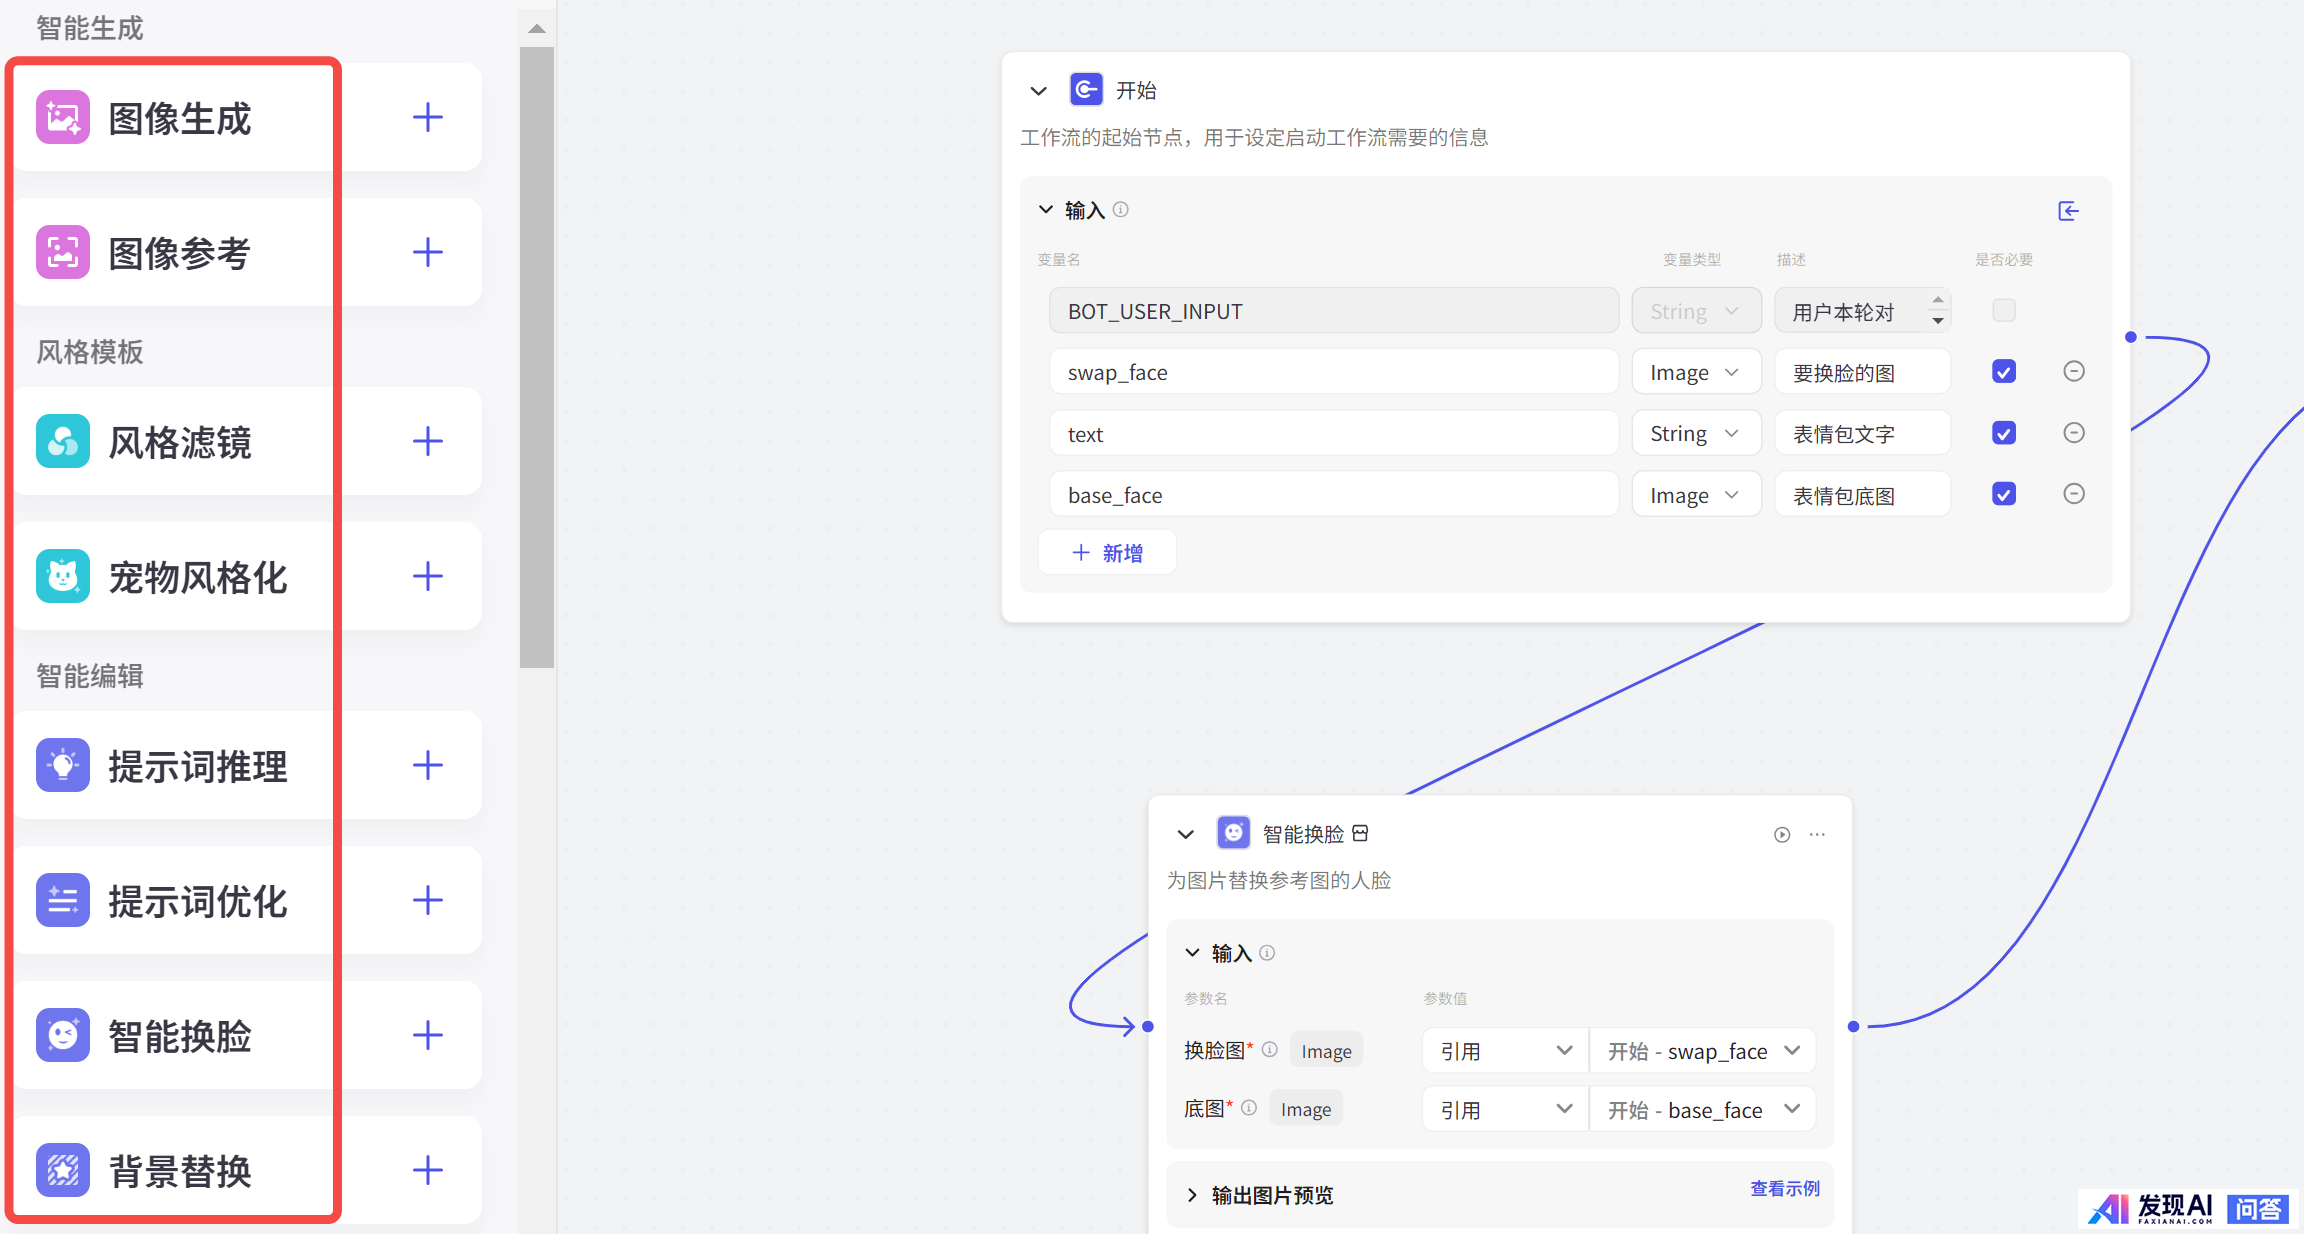Open 智能换脸 node more options menu
Image resolution: width=2304 pixels, height=1234 pixels.
1817,835
